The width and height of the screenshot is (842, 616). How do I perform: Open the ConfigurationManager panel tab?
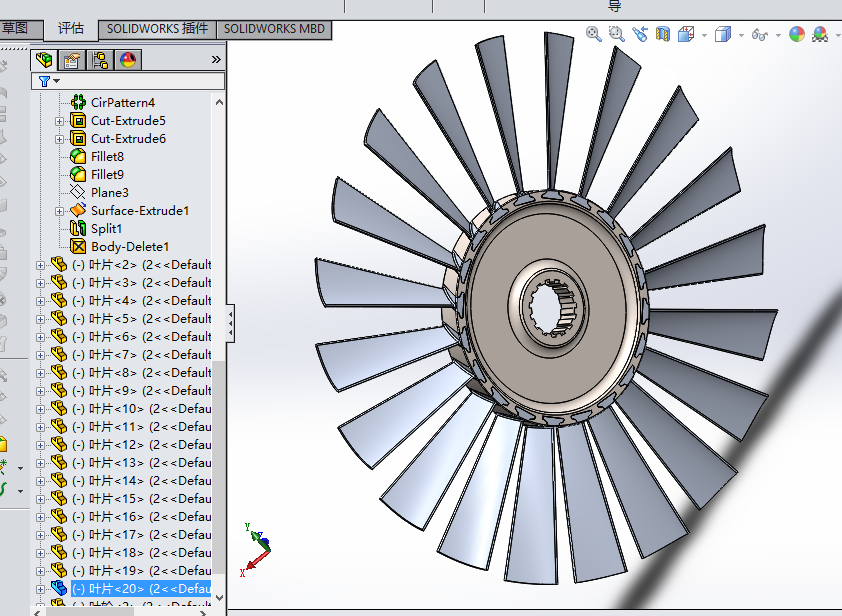[x=100, y=60]
